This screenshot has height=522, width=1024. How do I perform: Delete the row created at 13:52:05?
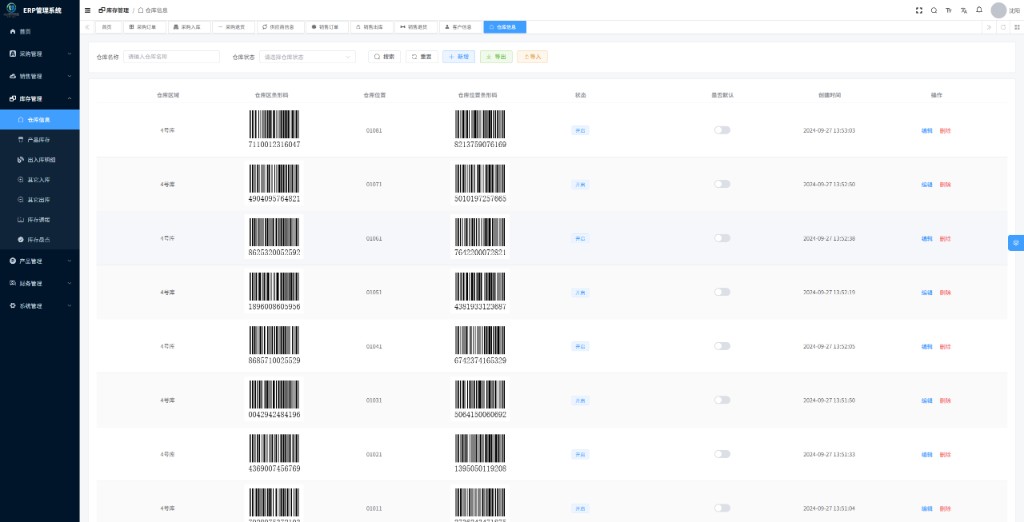point(945,347)
